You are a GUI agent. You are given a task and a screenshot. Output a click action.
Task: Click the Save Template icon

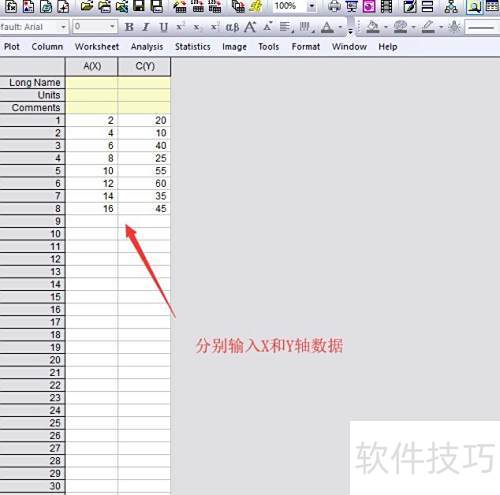pyautogui.click(x=156, y=6)
